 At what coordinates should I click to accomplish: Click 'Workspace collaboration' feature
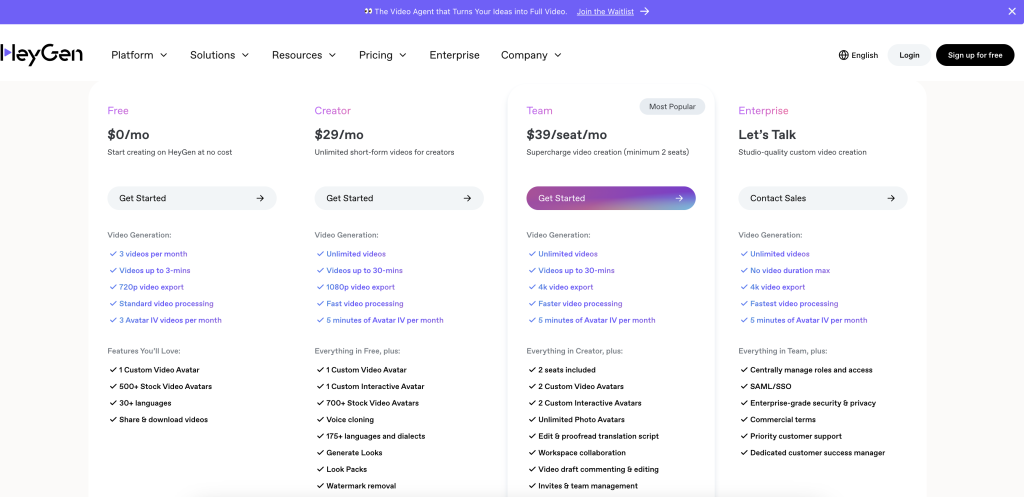[582, 453]
